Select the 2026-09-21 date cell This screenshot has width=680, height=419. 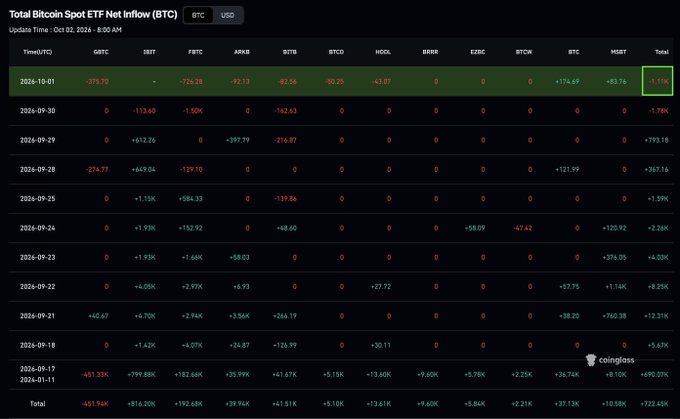[38, 316]
